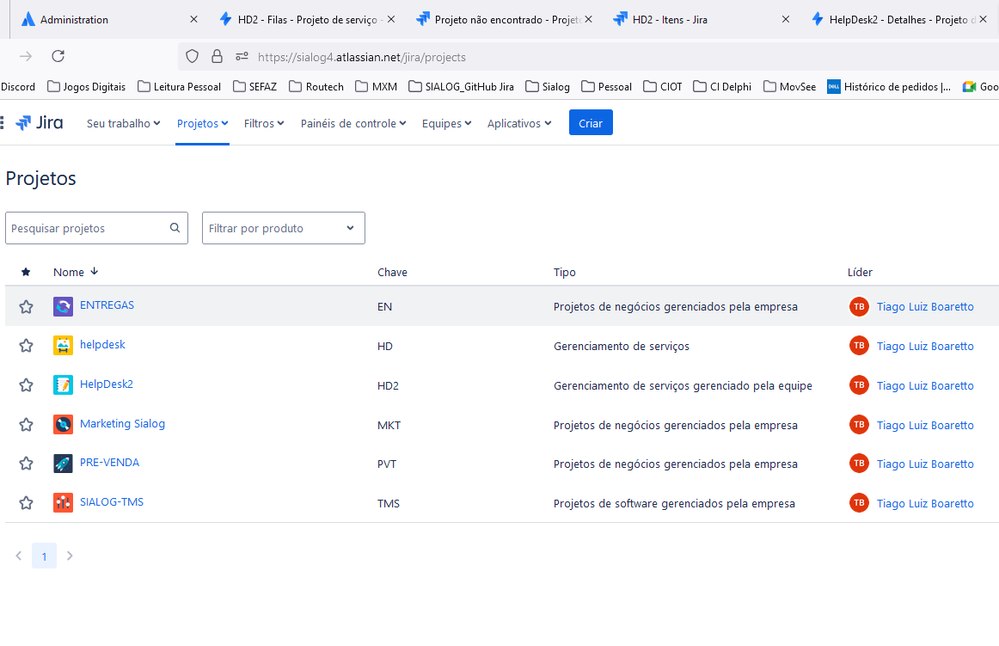999x646 pixels.
Task: Open the SIALOG_GitHub Jira bookmark folder
Action: point(461,87)
